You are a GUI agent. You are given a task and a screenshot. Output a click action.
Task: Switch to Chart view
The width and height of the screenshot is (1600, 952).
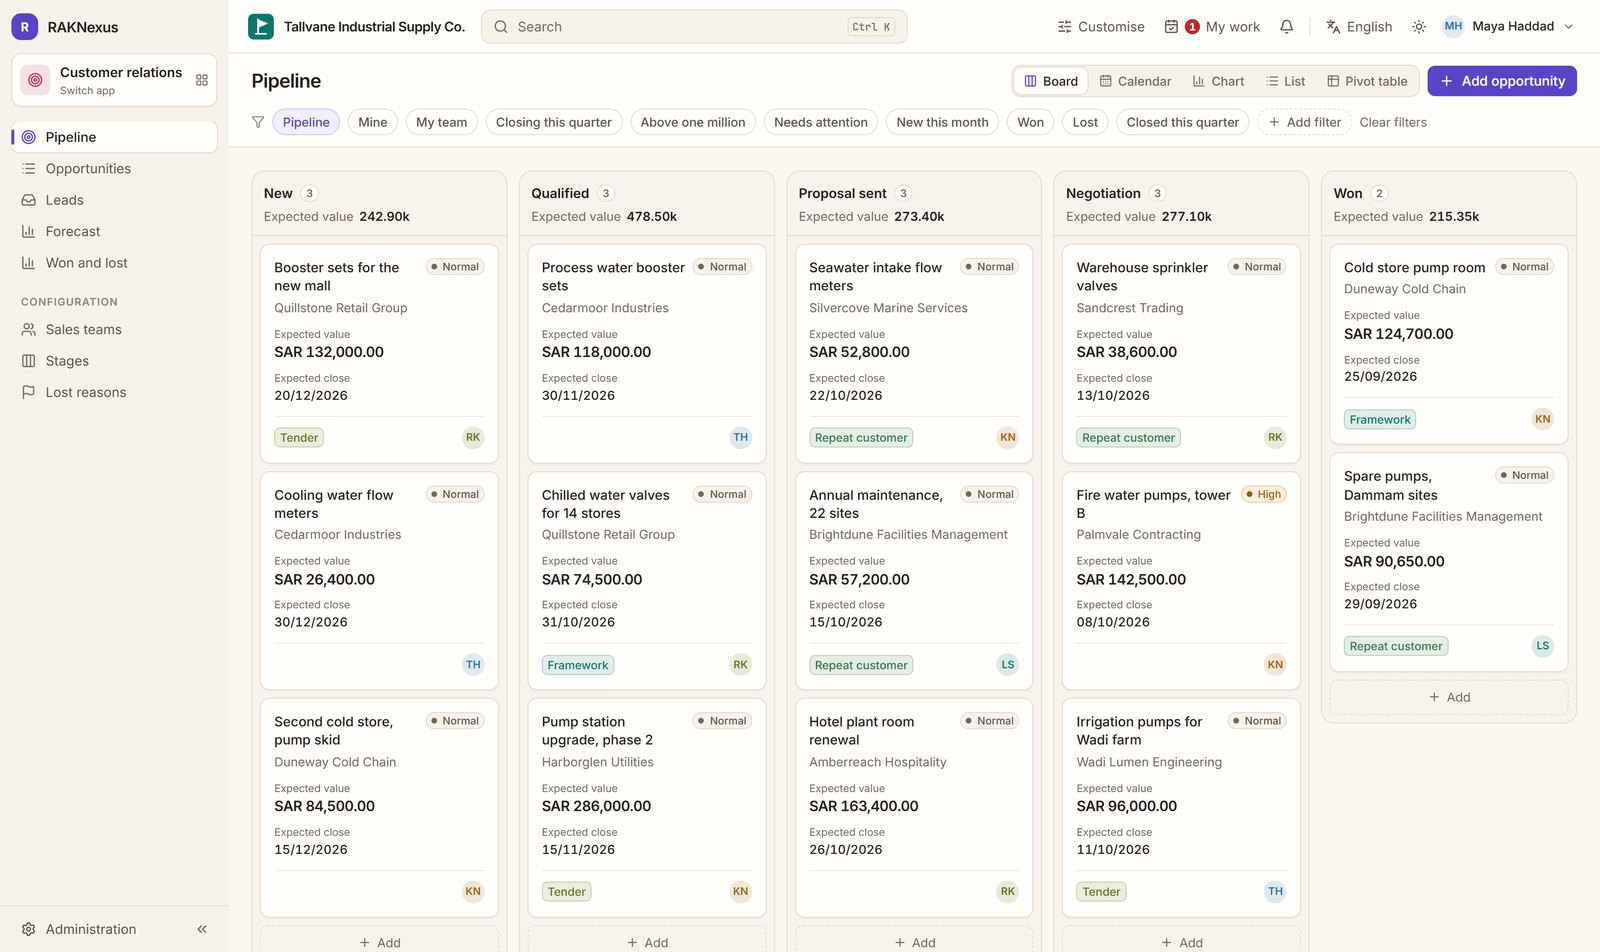point(1218,81)
